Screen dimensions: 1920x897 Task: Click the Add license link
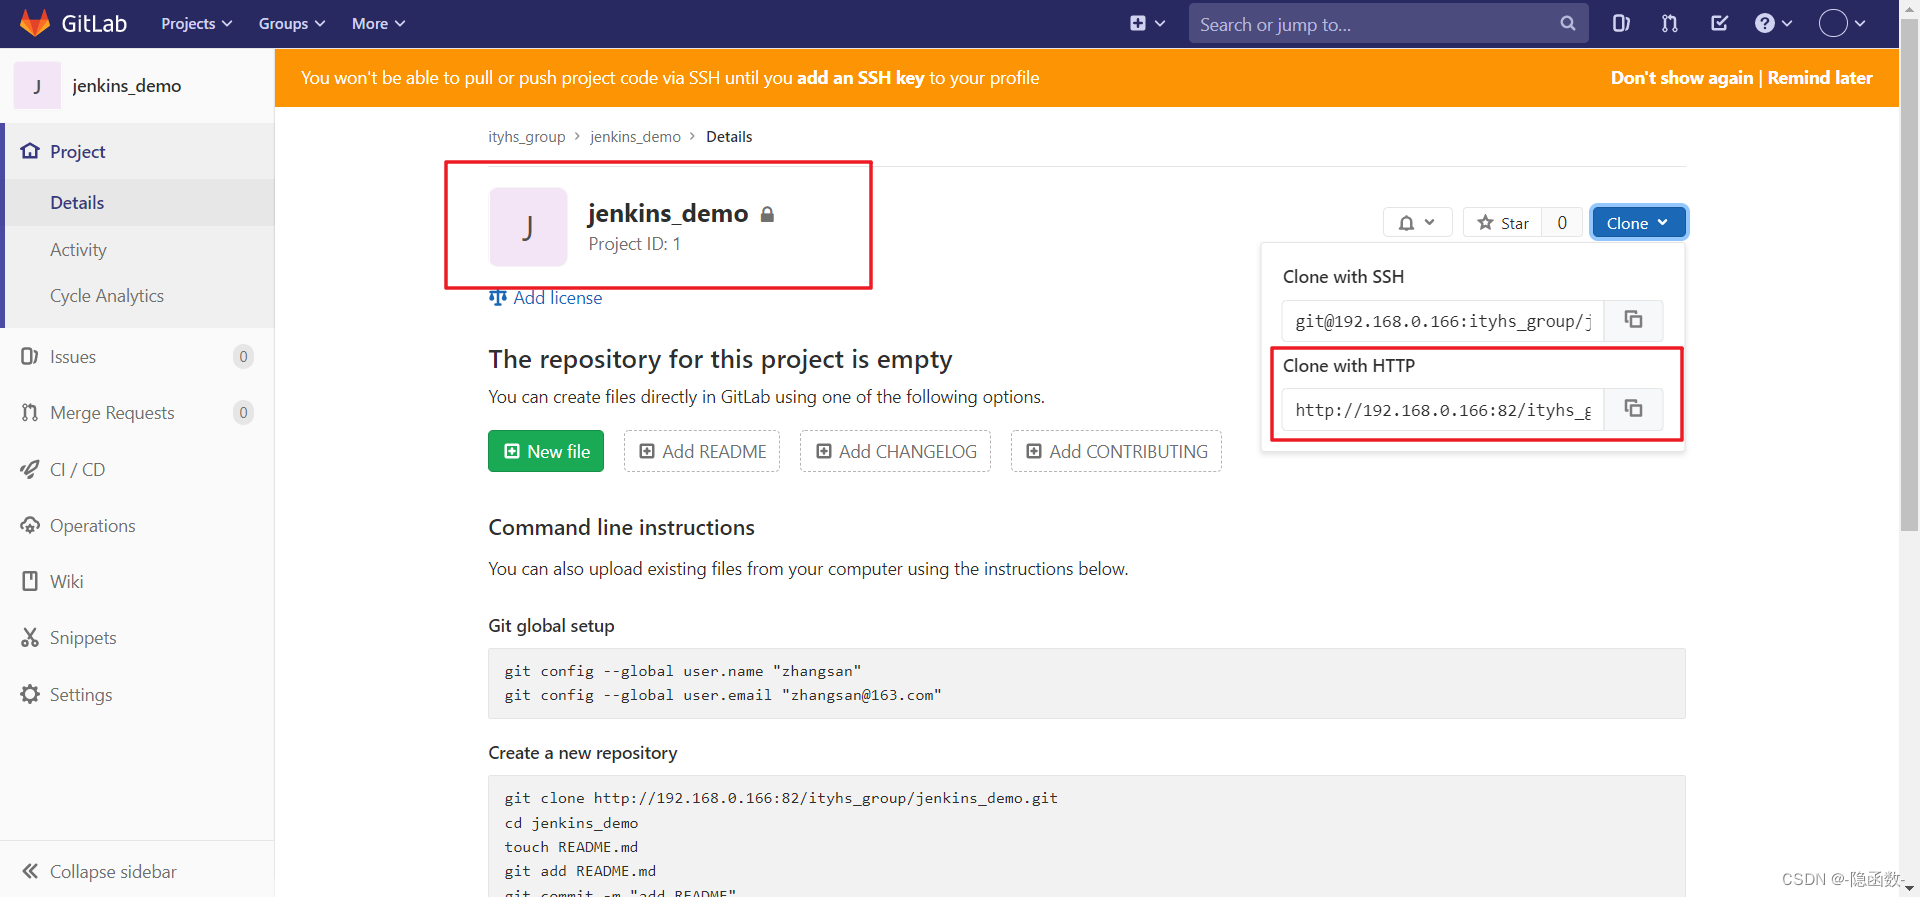pos(545,298)
